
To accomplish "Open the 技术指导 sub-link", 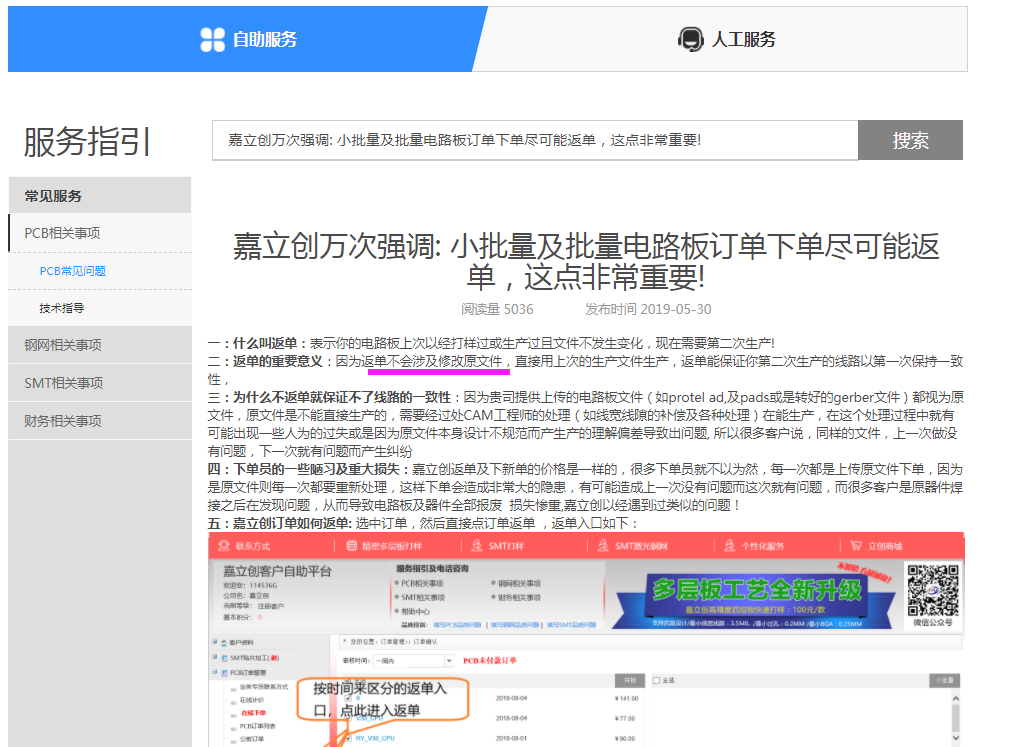I will [62, 308].
